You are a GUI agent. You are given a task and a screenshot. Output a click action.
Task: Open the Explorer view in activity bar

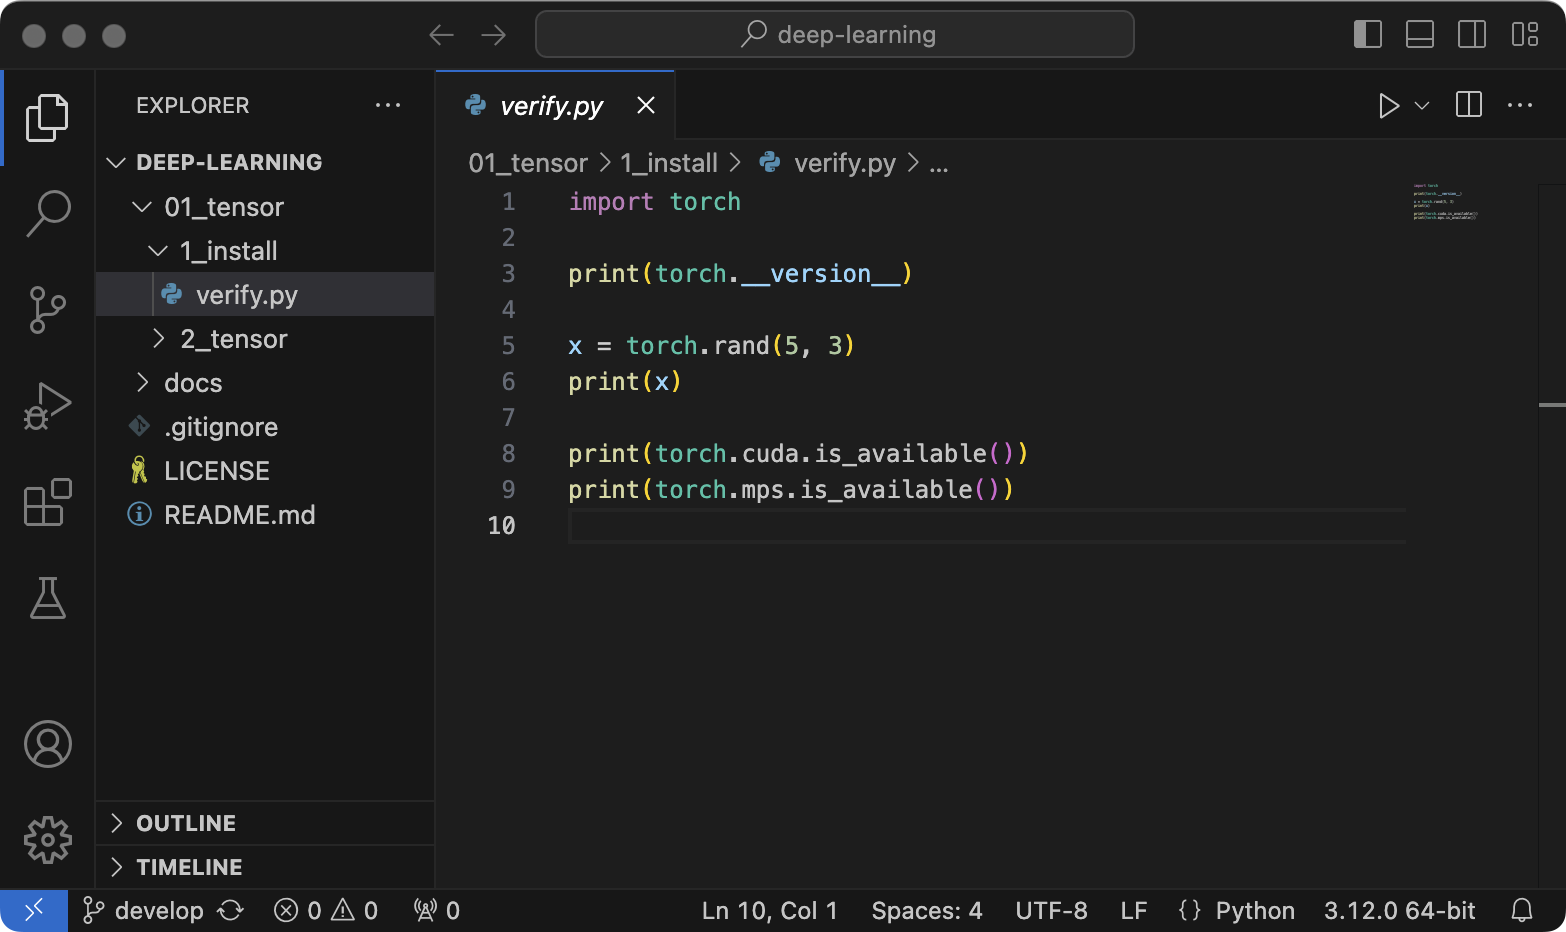pyautogui.click(x=47, y=117)
